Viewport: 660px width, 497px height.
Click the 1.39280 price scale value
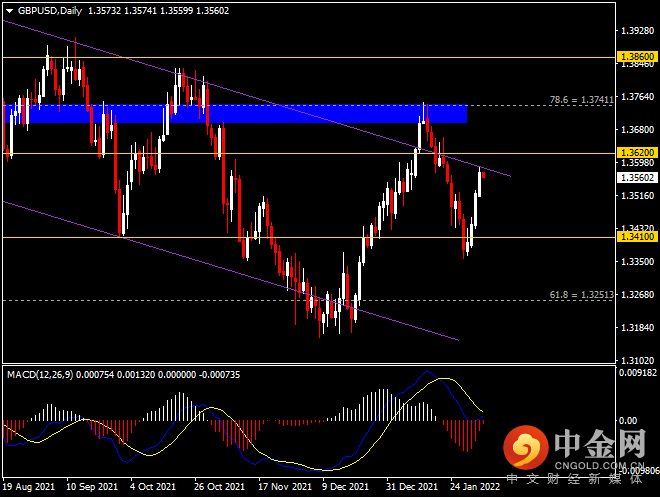point(638,31)
